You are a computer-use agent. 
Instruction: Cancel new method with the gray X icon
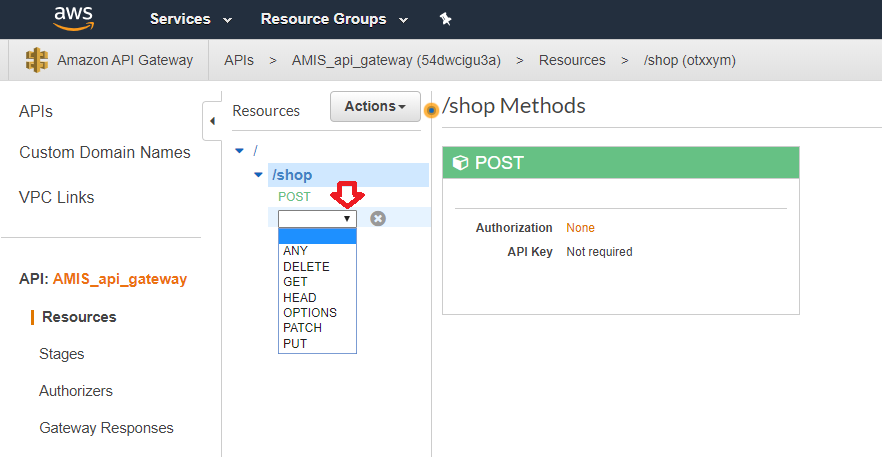click(x=378, y=218)
